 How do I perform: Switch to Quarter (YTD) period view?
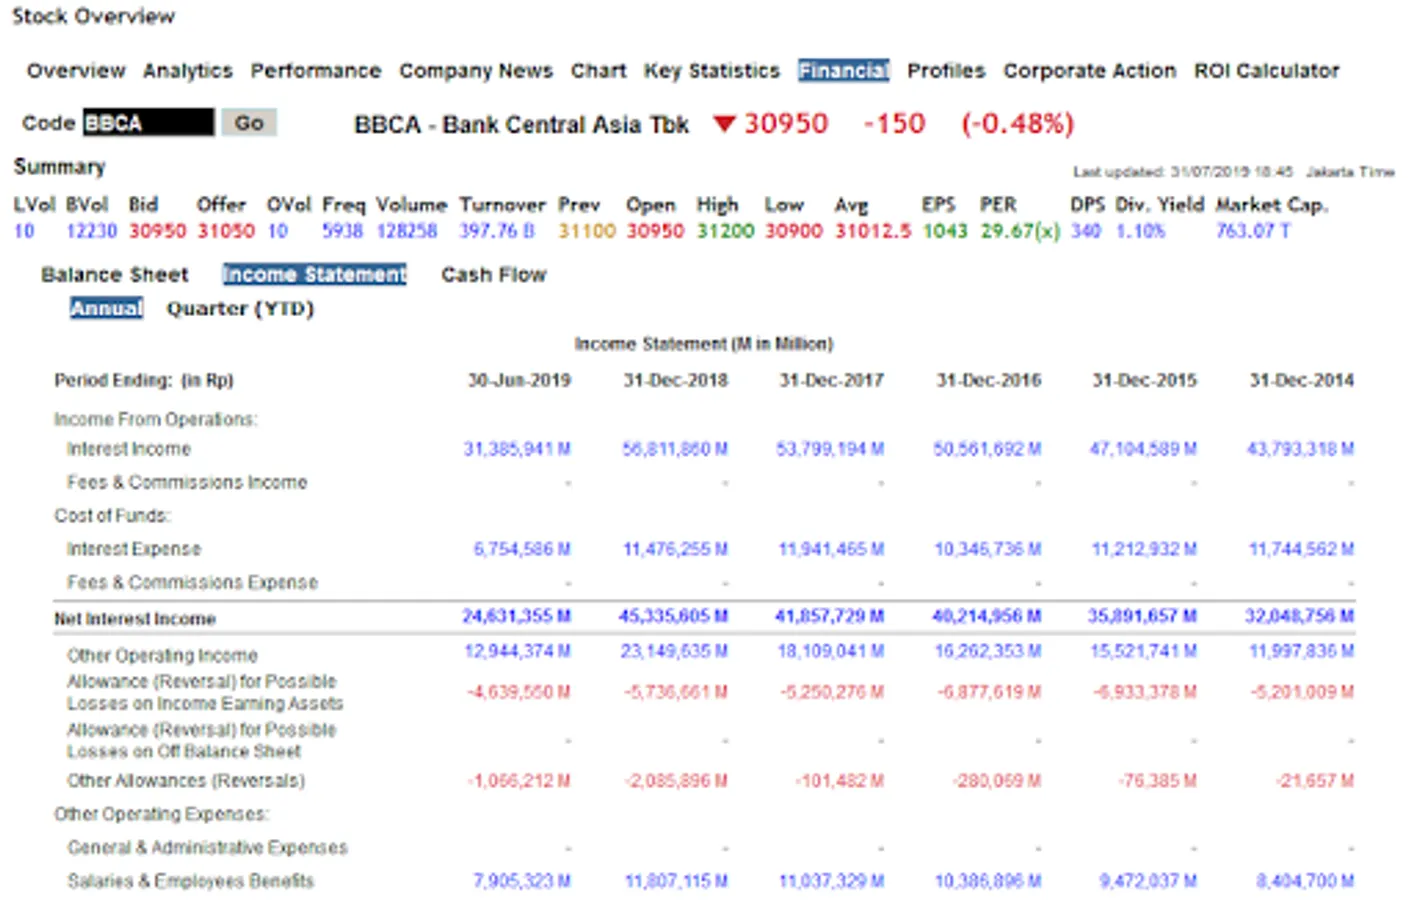[x=241, y=309]
